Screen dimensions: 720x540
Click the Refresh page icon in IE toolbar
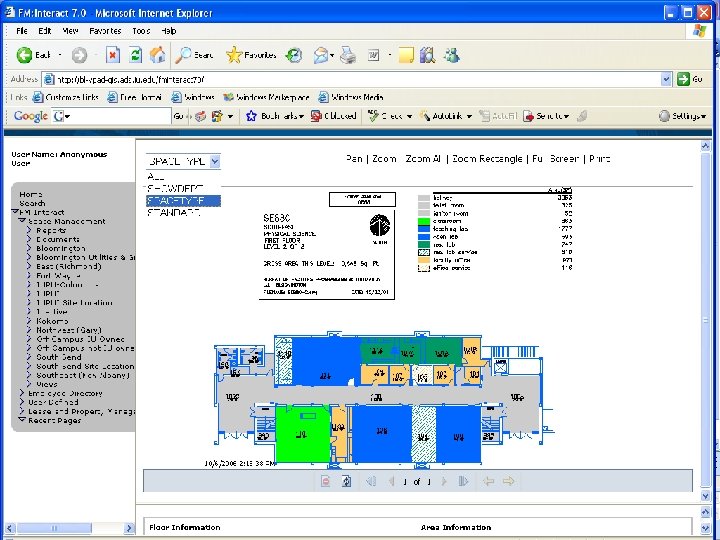(x=135, y=55)
